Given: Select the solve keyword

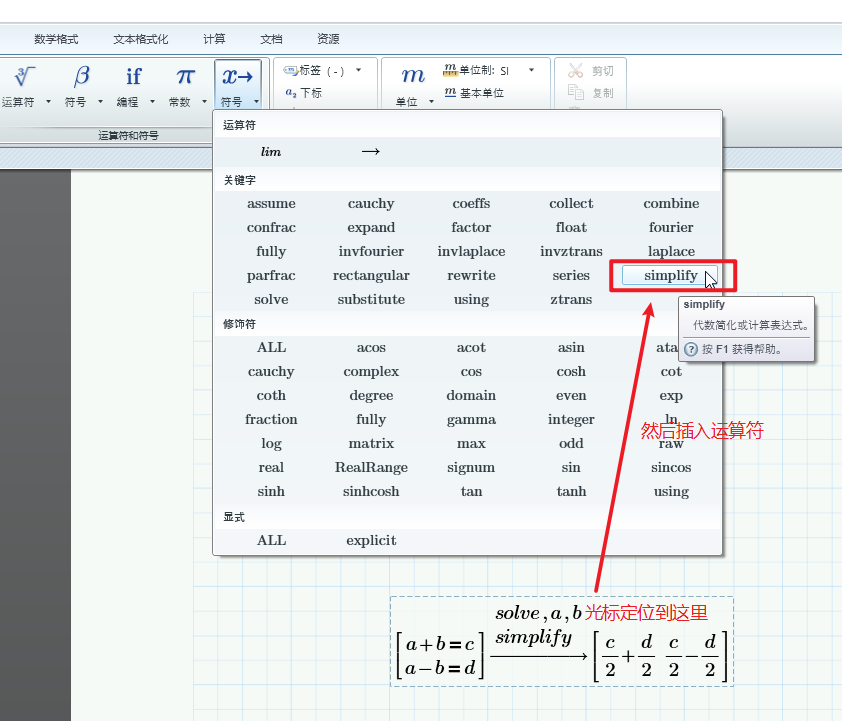Looking at the screenshot, I should tap(271, 299).
